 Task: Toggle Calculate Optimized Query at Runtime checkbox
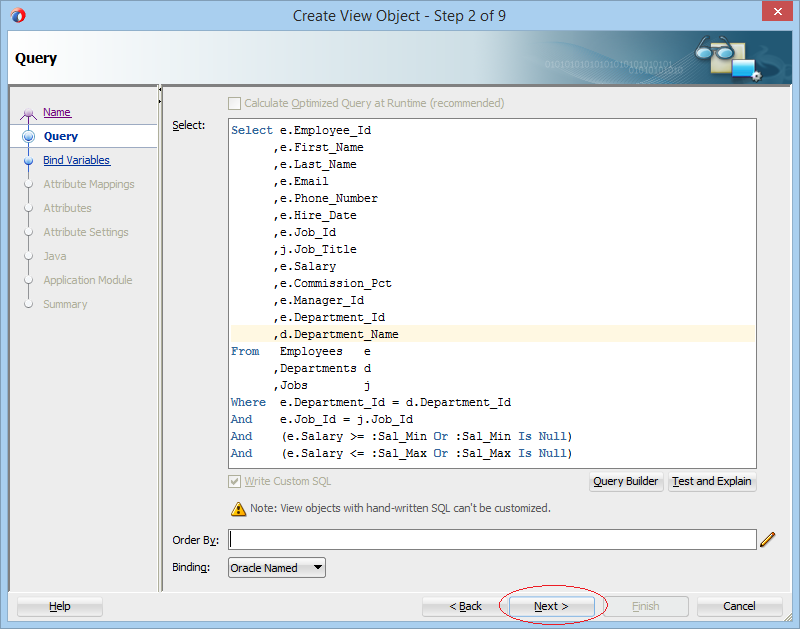tap(234, 104)
